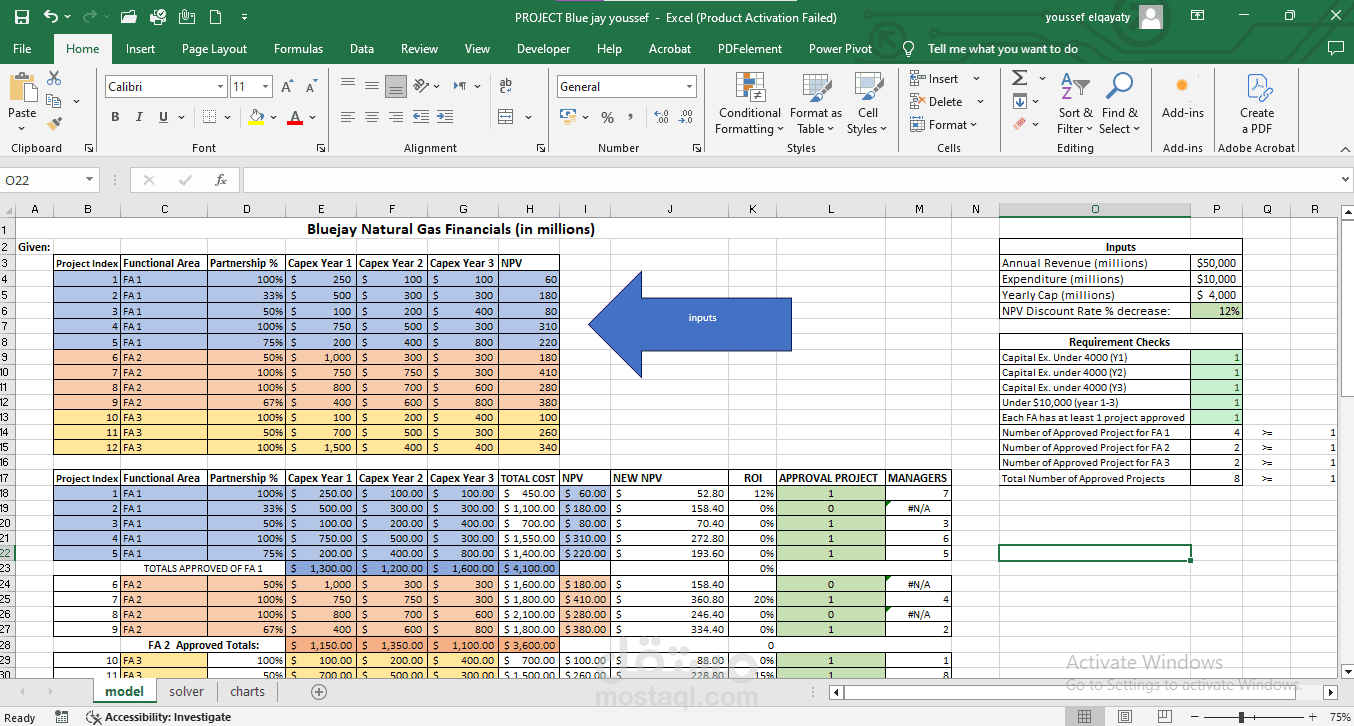Click the Select All corner of the grid
The image size is (1354, 726).
(x=8, y=209)
